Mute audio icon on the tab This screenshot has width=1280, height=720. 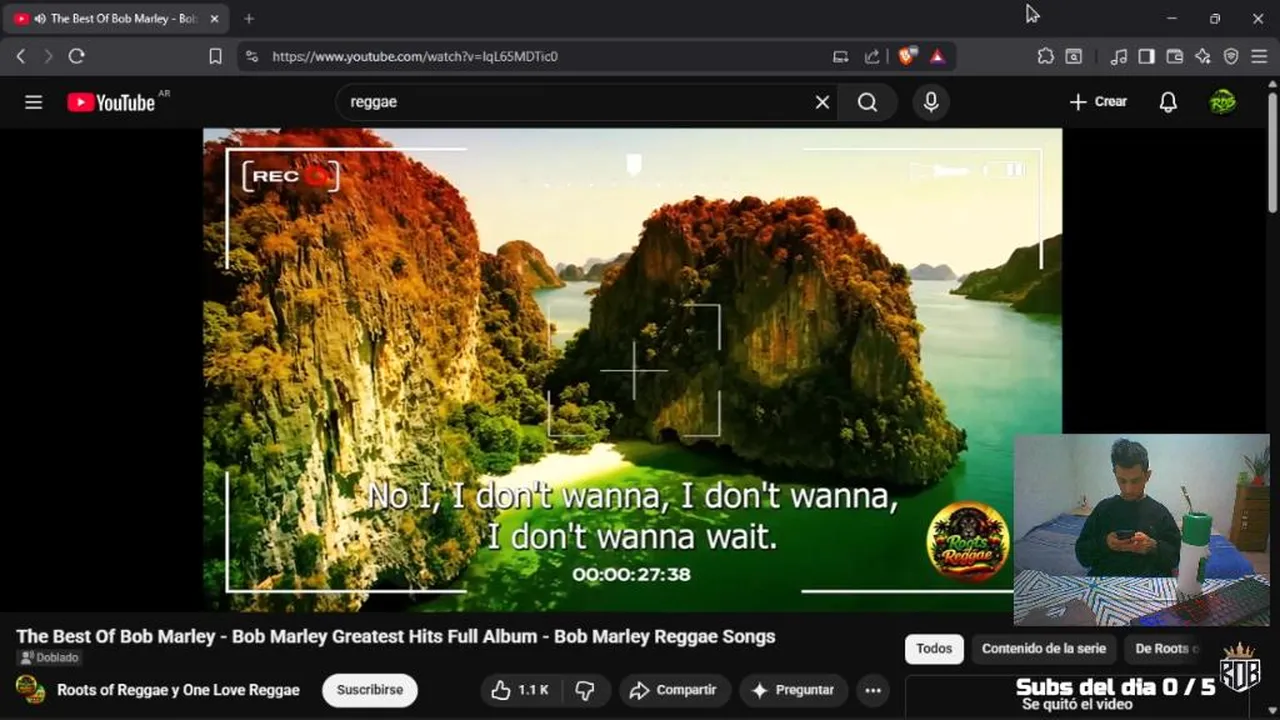(40, 18)
